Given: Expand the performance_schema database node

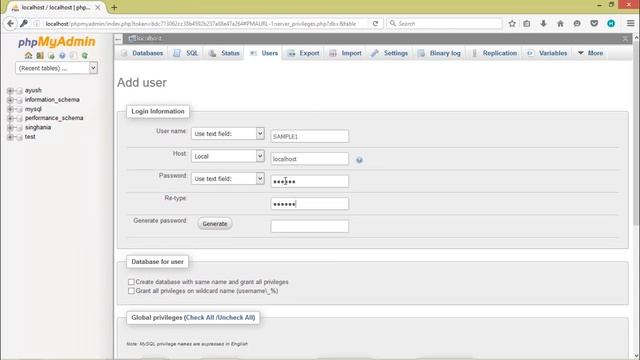Looking at the screenshot, I should point(10,118).
